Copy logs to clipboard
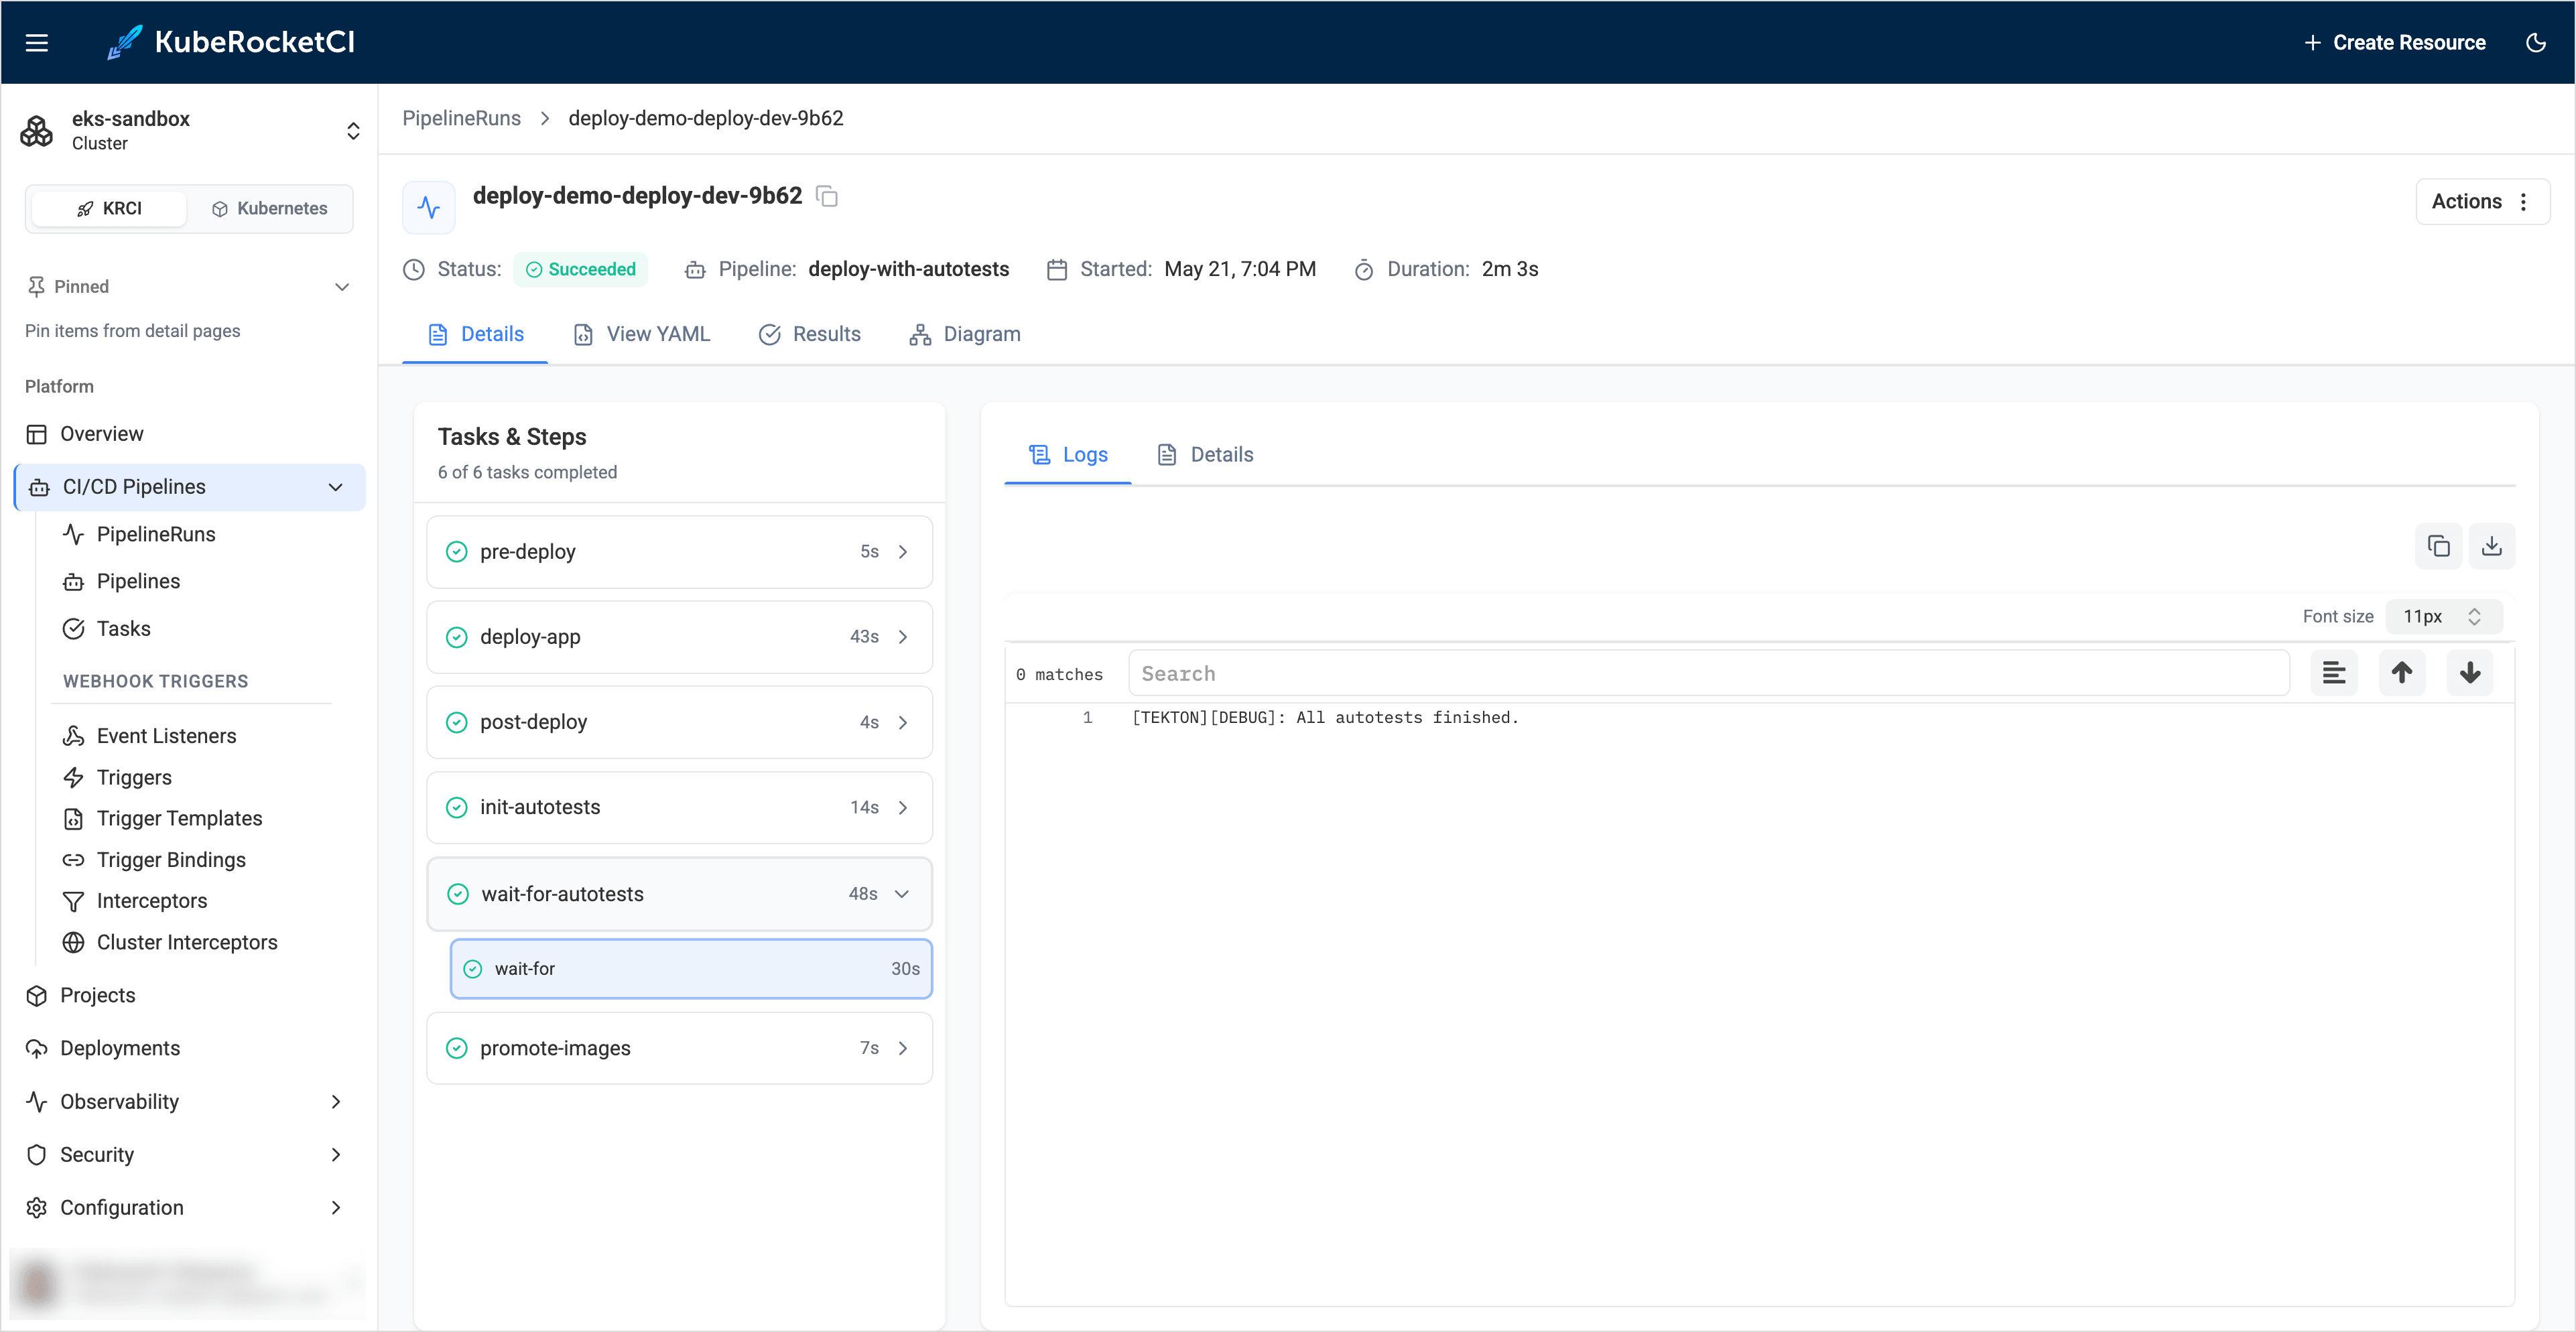Image resolution: width=2576 pixels, height=1332 pixels. [x=2438, y=546]
